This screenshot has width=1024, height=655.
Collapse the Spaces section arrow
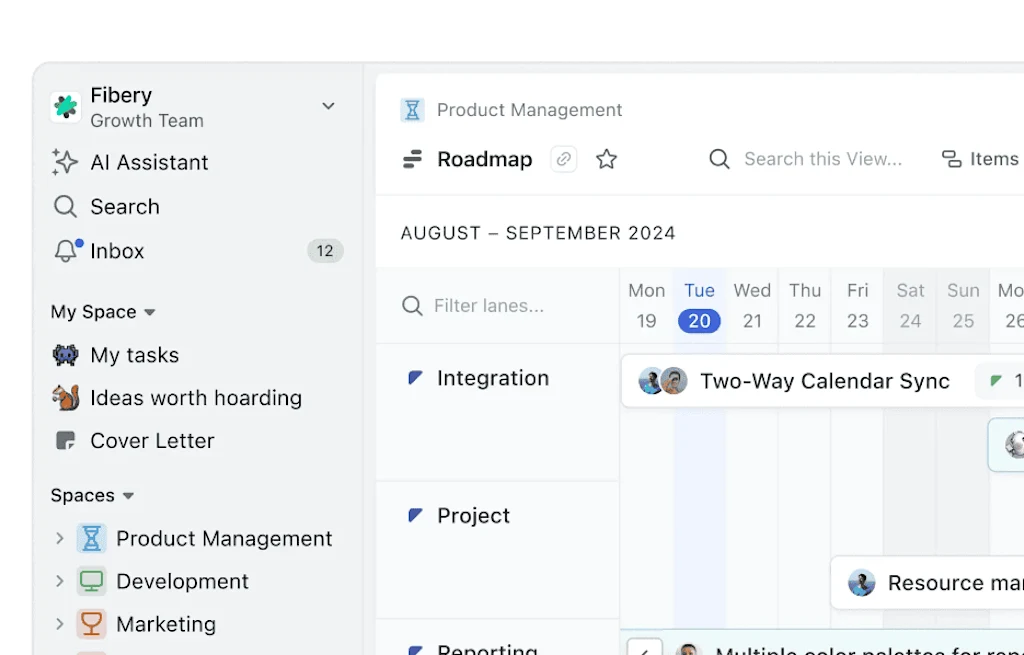coord(128,496)
